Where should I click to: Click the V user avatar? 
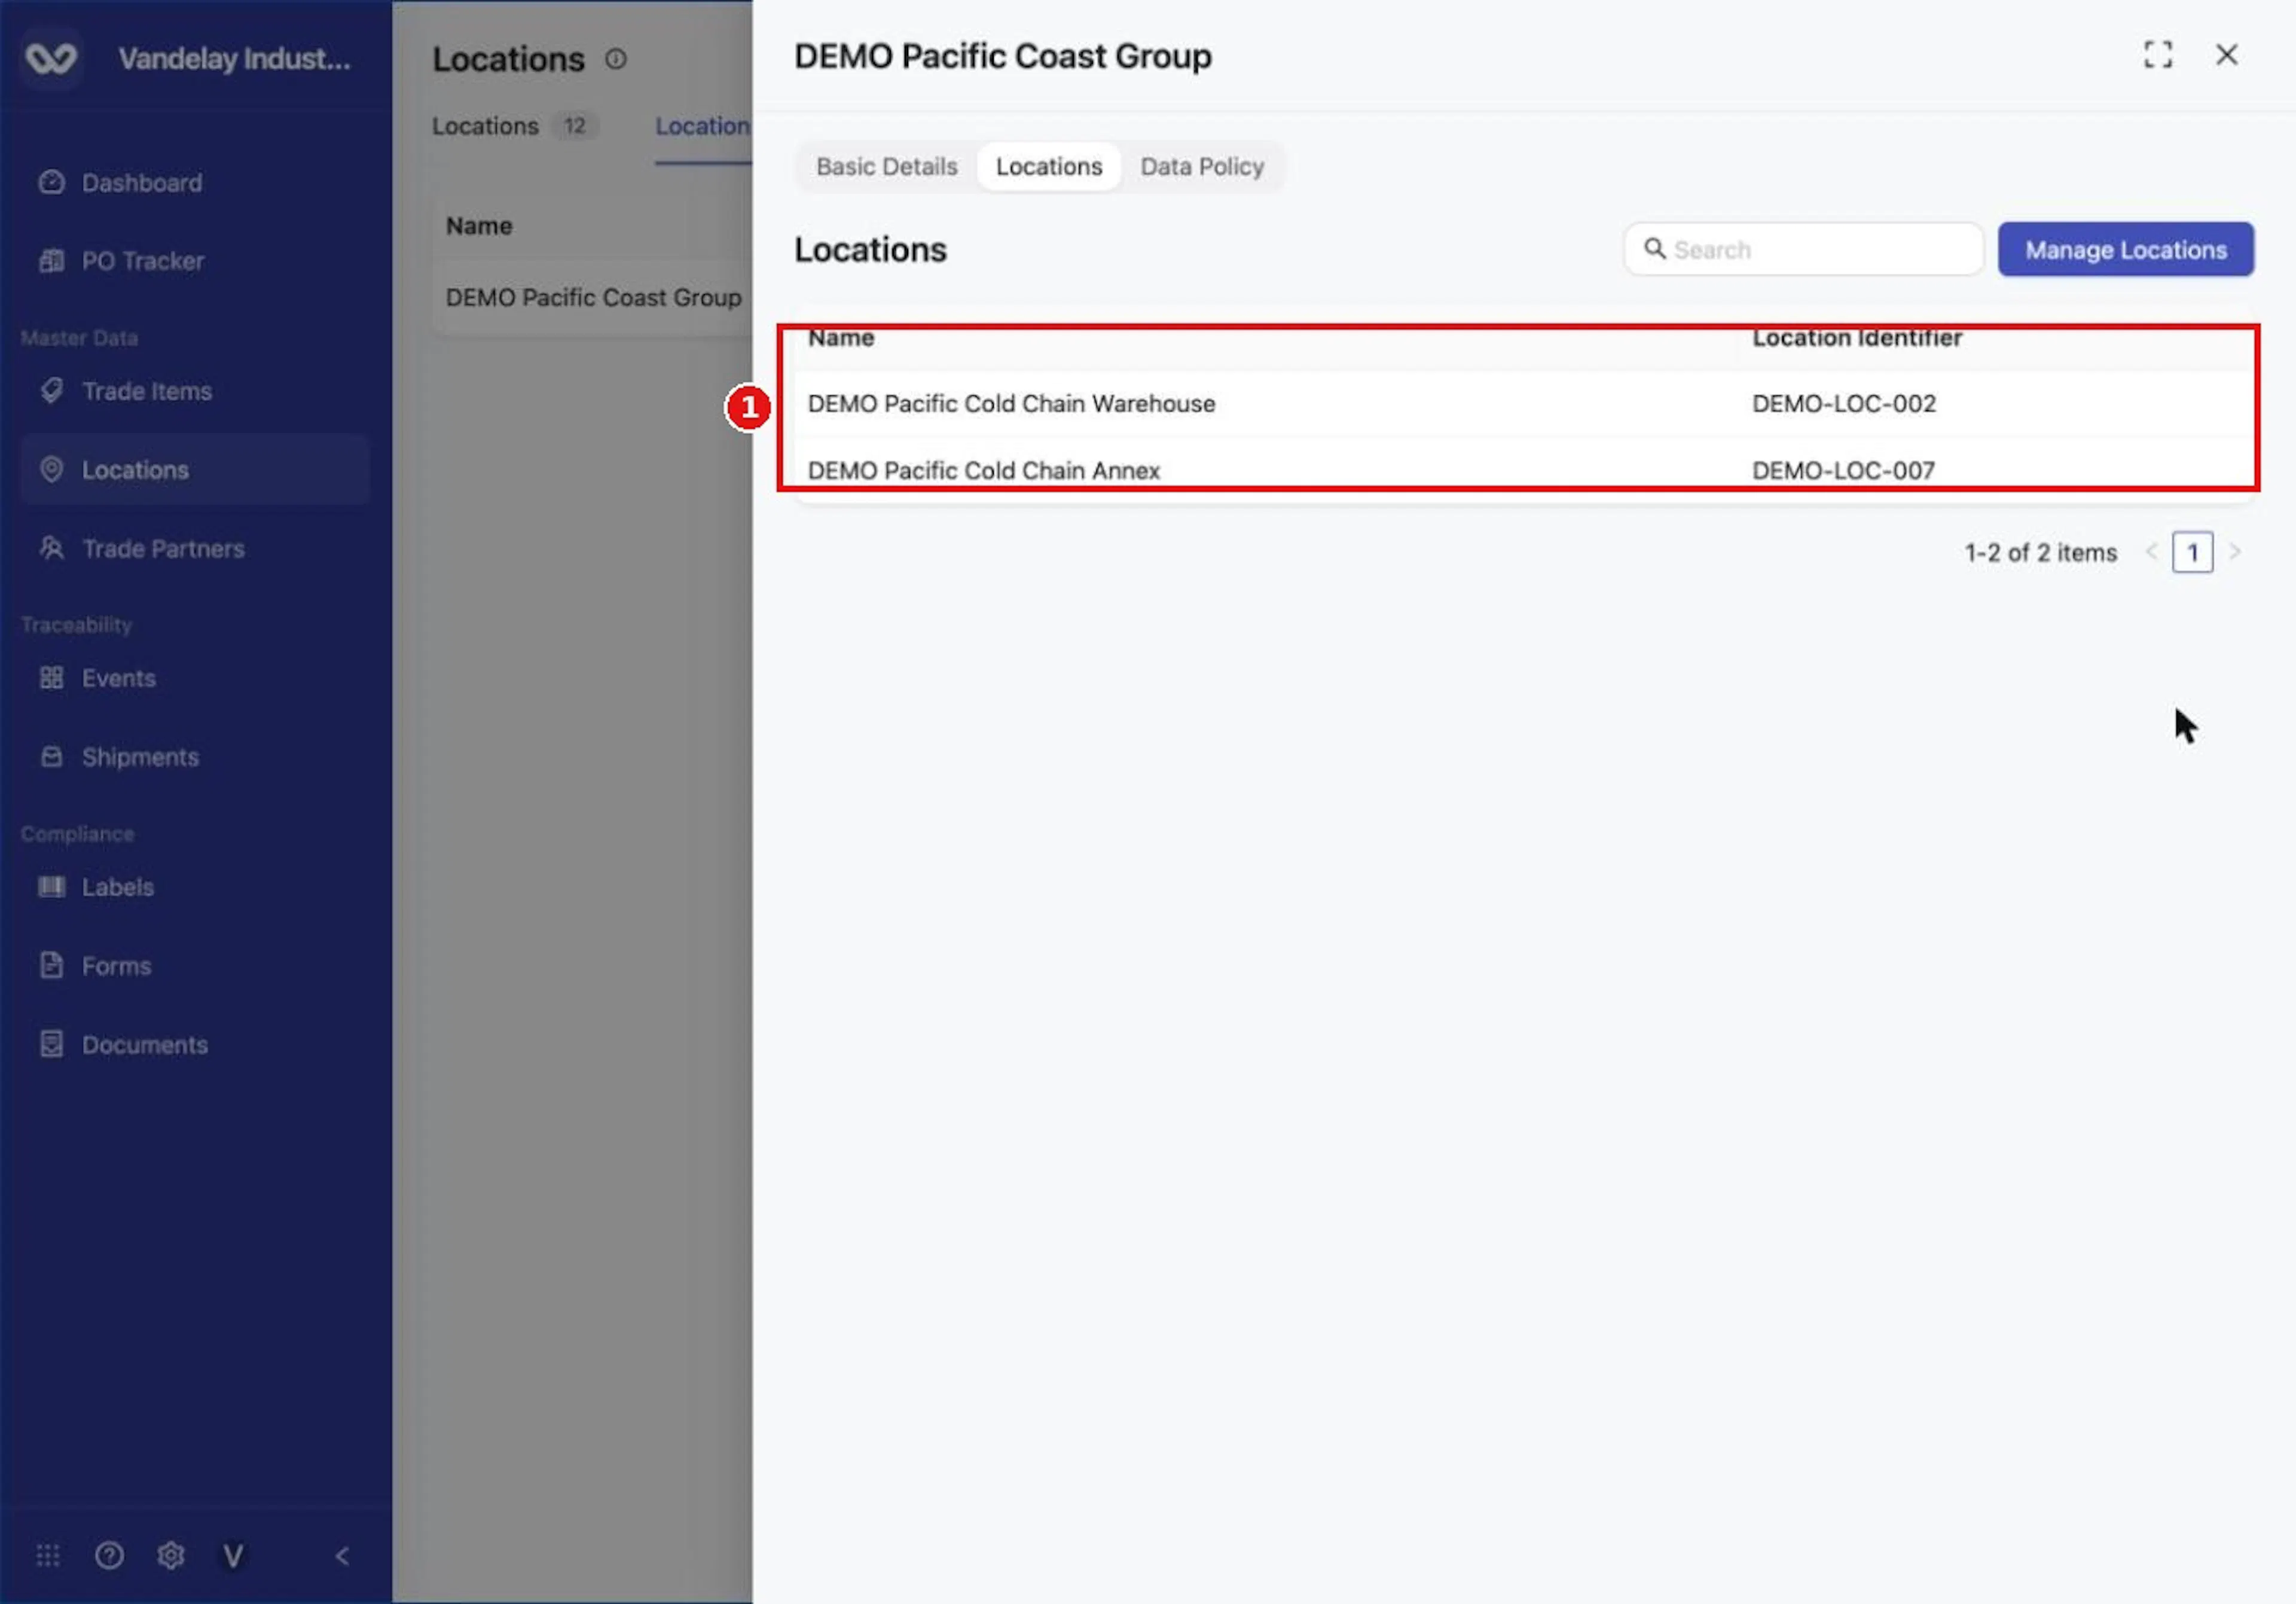(x=233, y=1555)
